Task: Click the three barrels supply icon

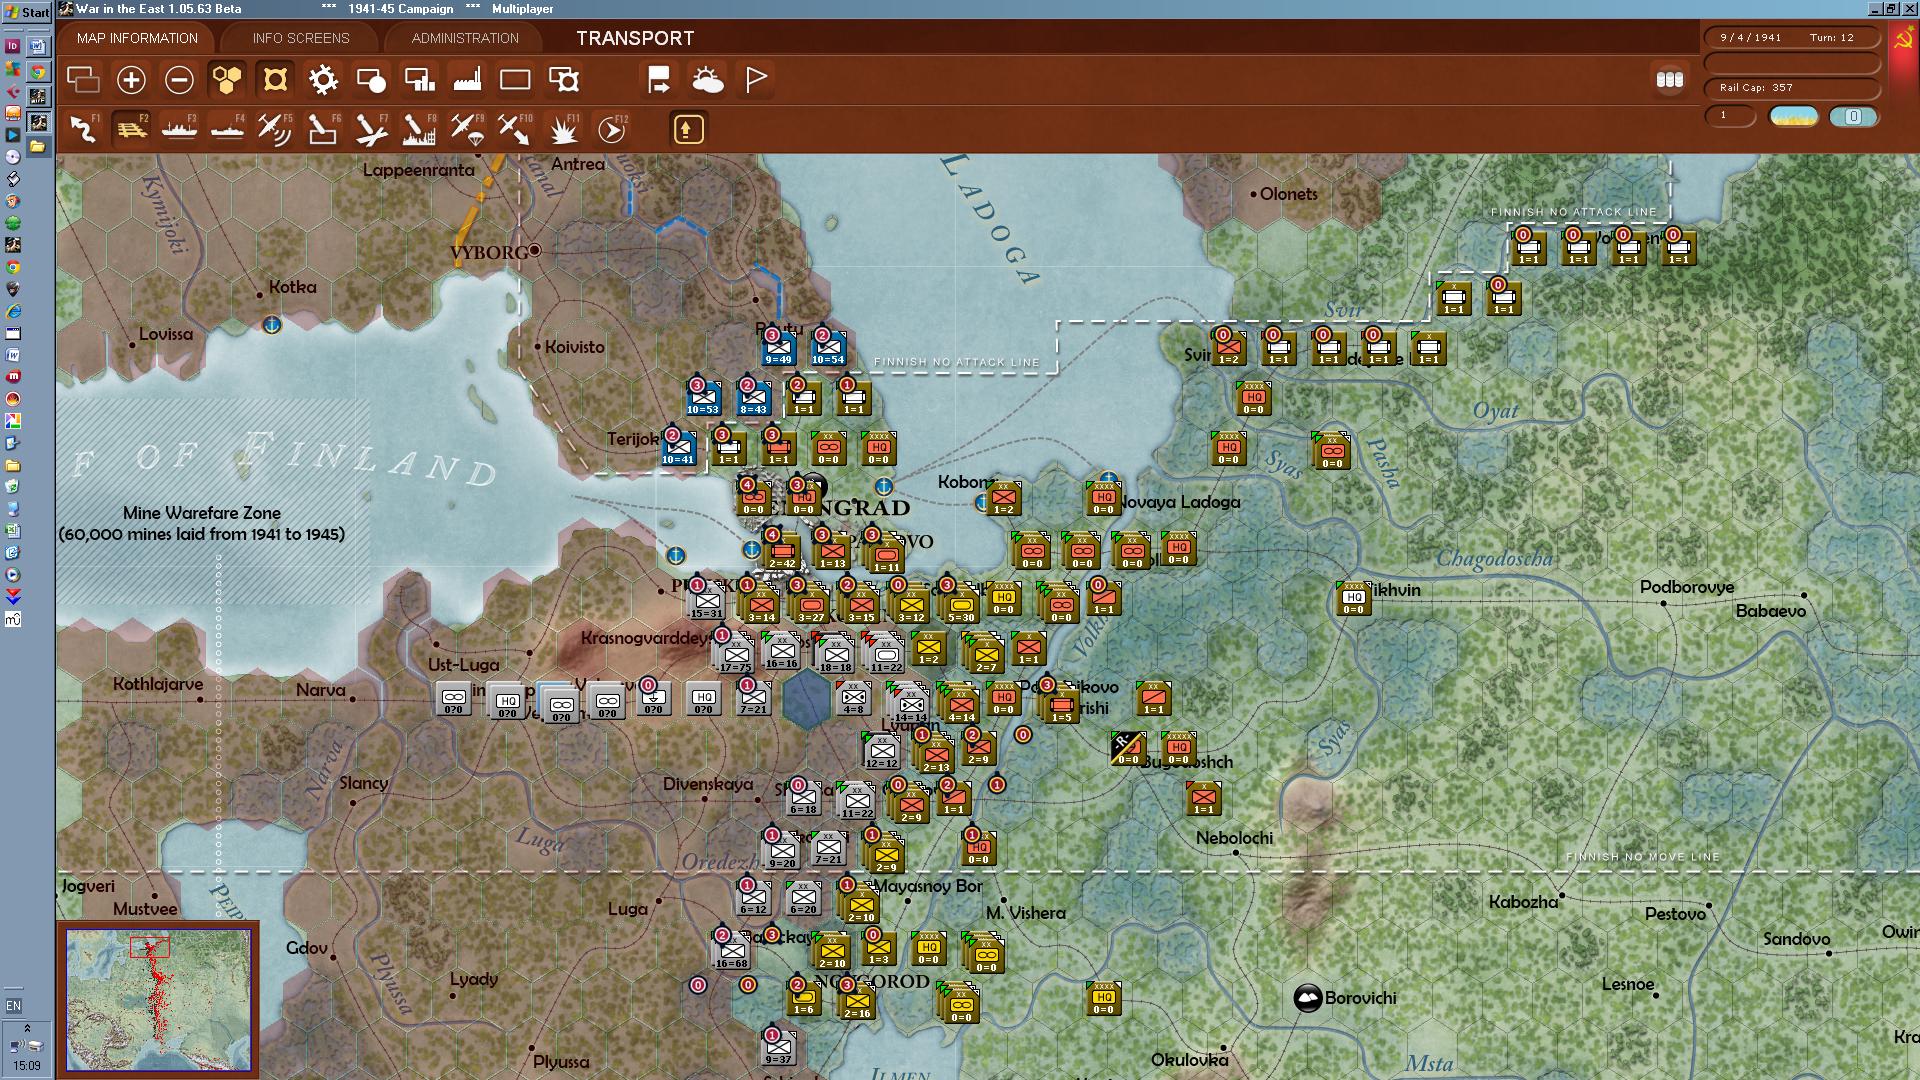Action: (x=1669, y=80)
